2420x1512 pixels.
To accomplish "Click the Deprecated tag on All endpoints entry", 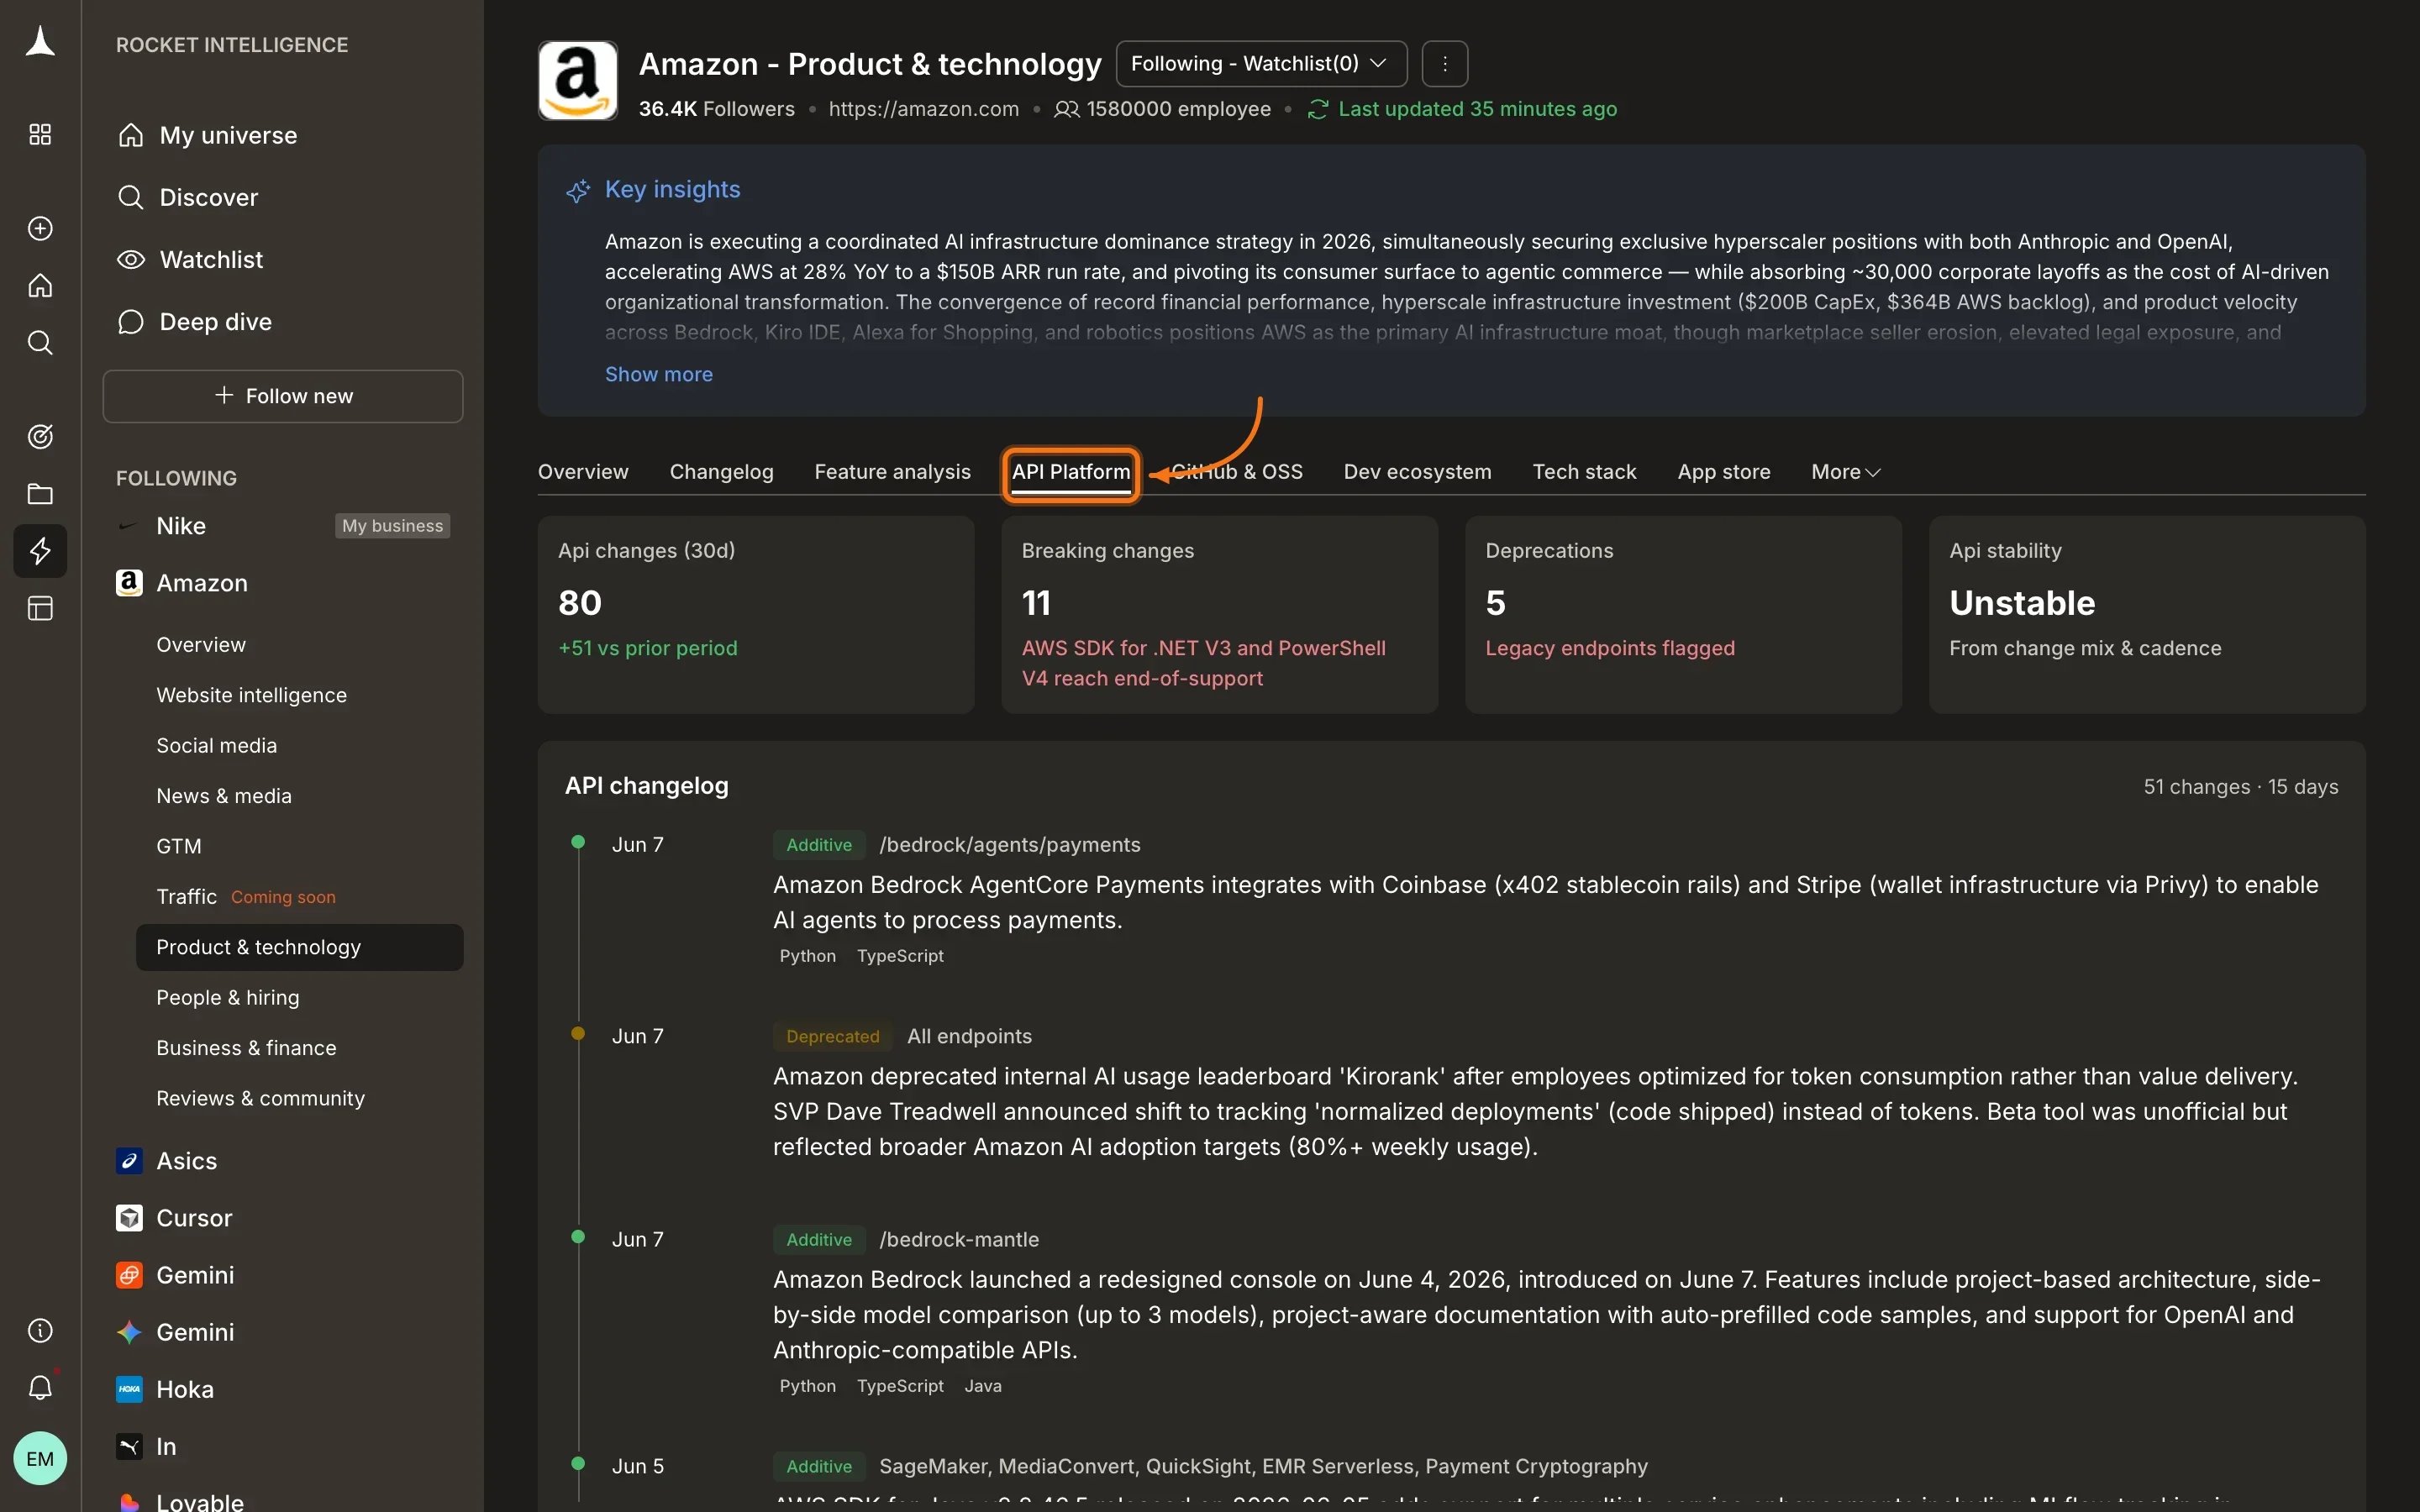I will click(x=833, y=1037).
